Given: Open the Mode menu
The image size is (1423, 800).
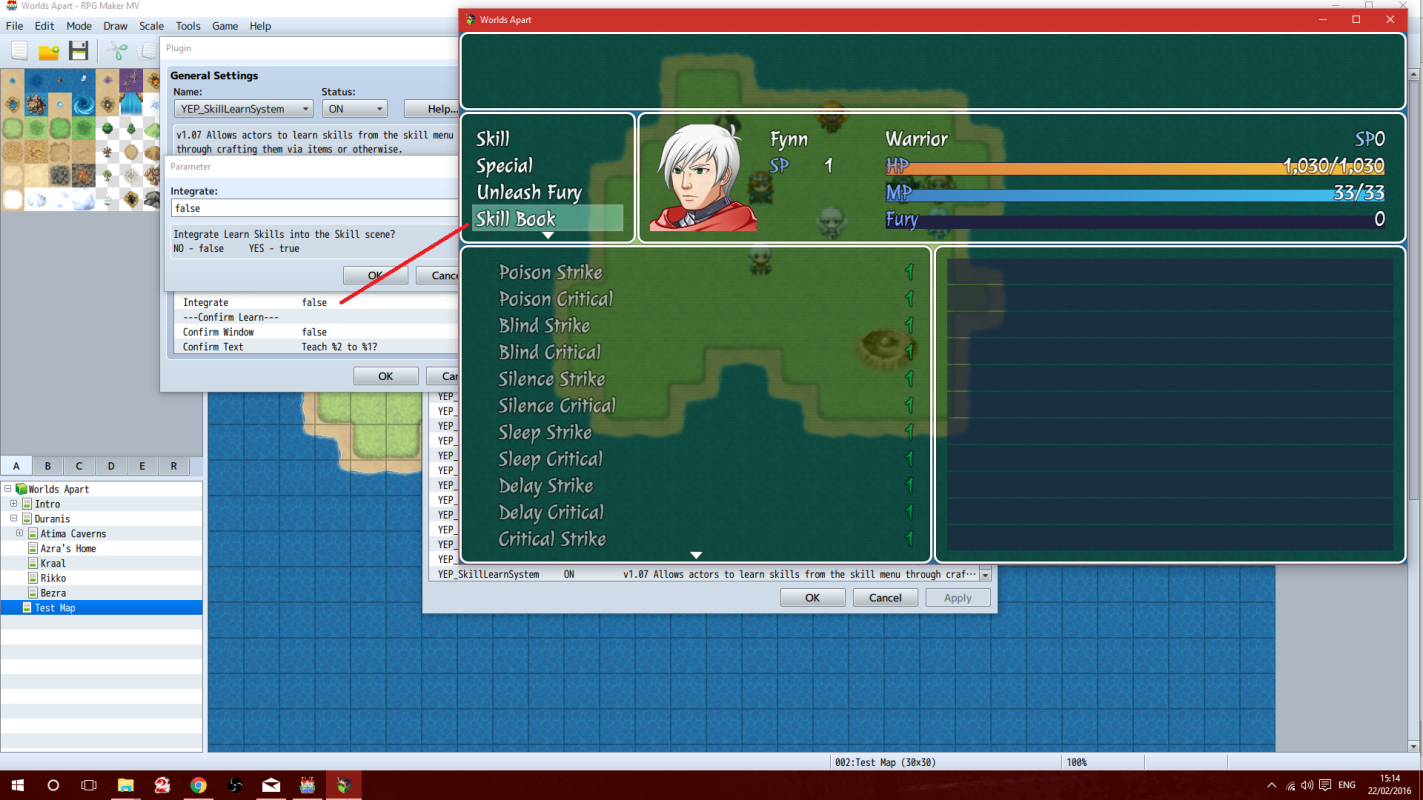Looking at the screenshot, I should coord(79,26).
